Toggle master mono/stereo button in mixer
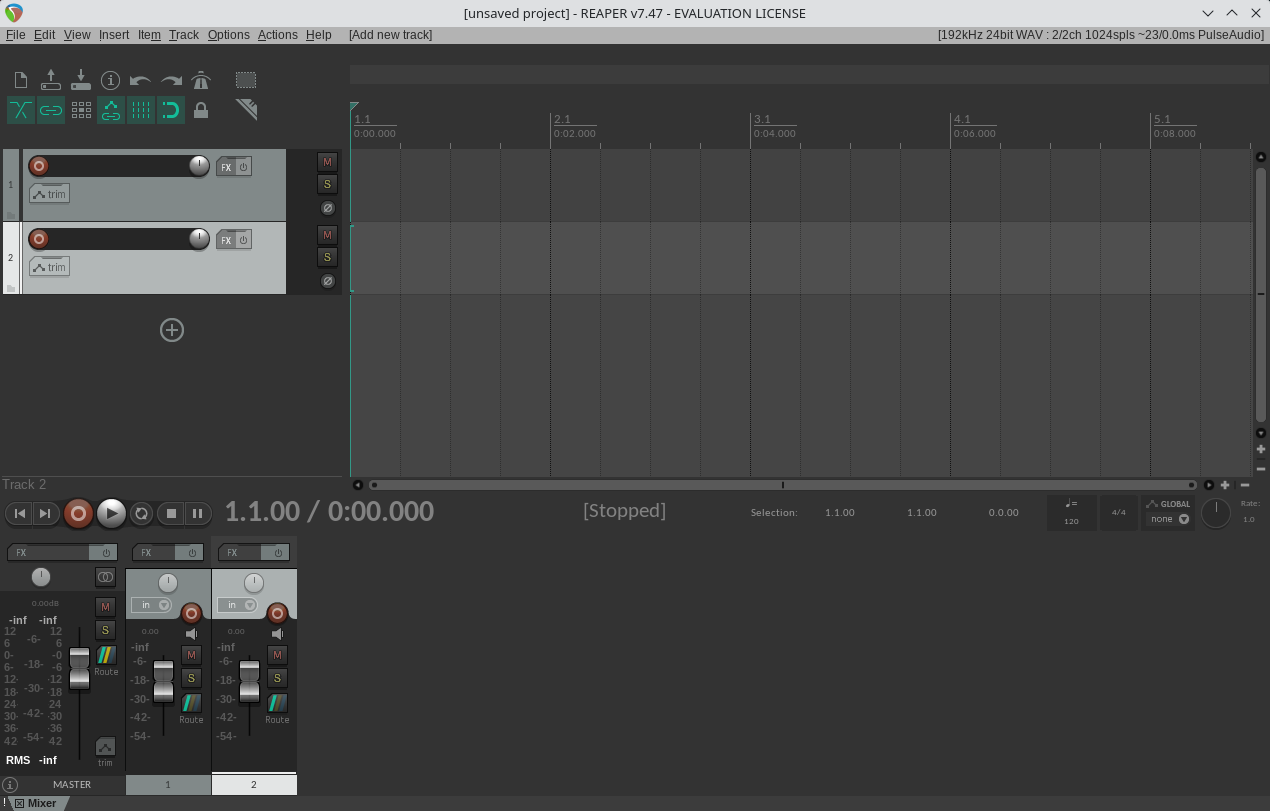Screen dimensions: 1270x811 pos(105,577)
